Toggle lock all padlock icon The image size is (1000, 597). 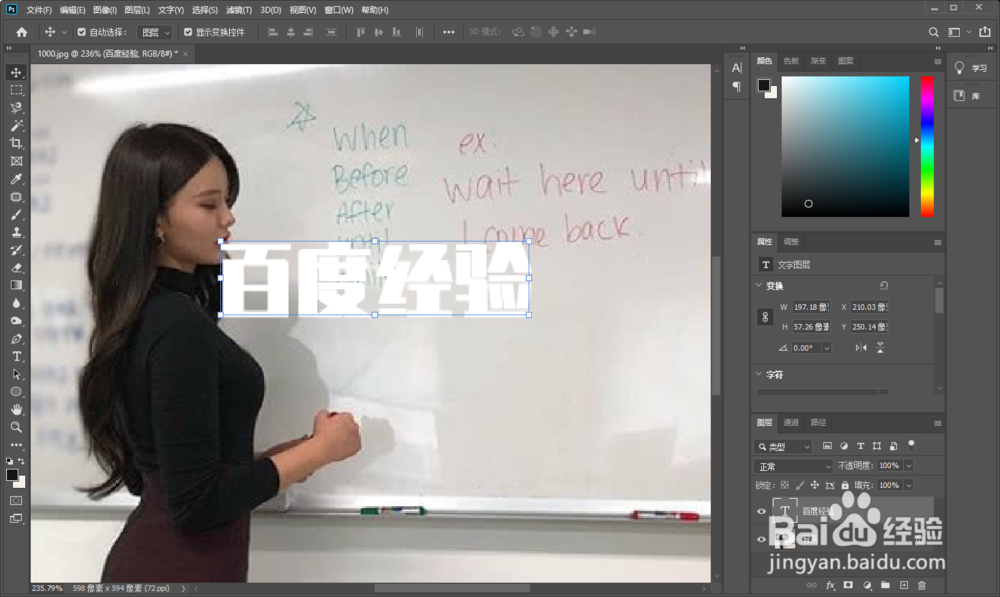[x=845, y=485]
